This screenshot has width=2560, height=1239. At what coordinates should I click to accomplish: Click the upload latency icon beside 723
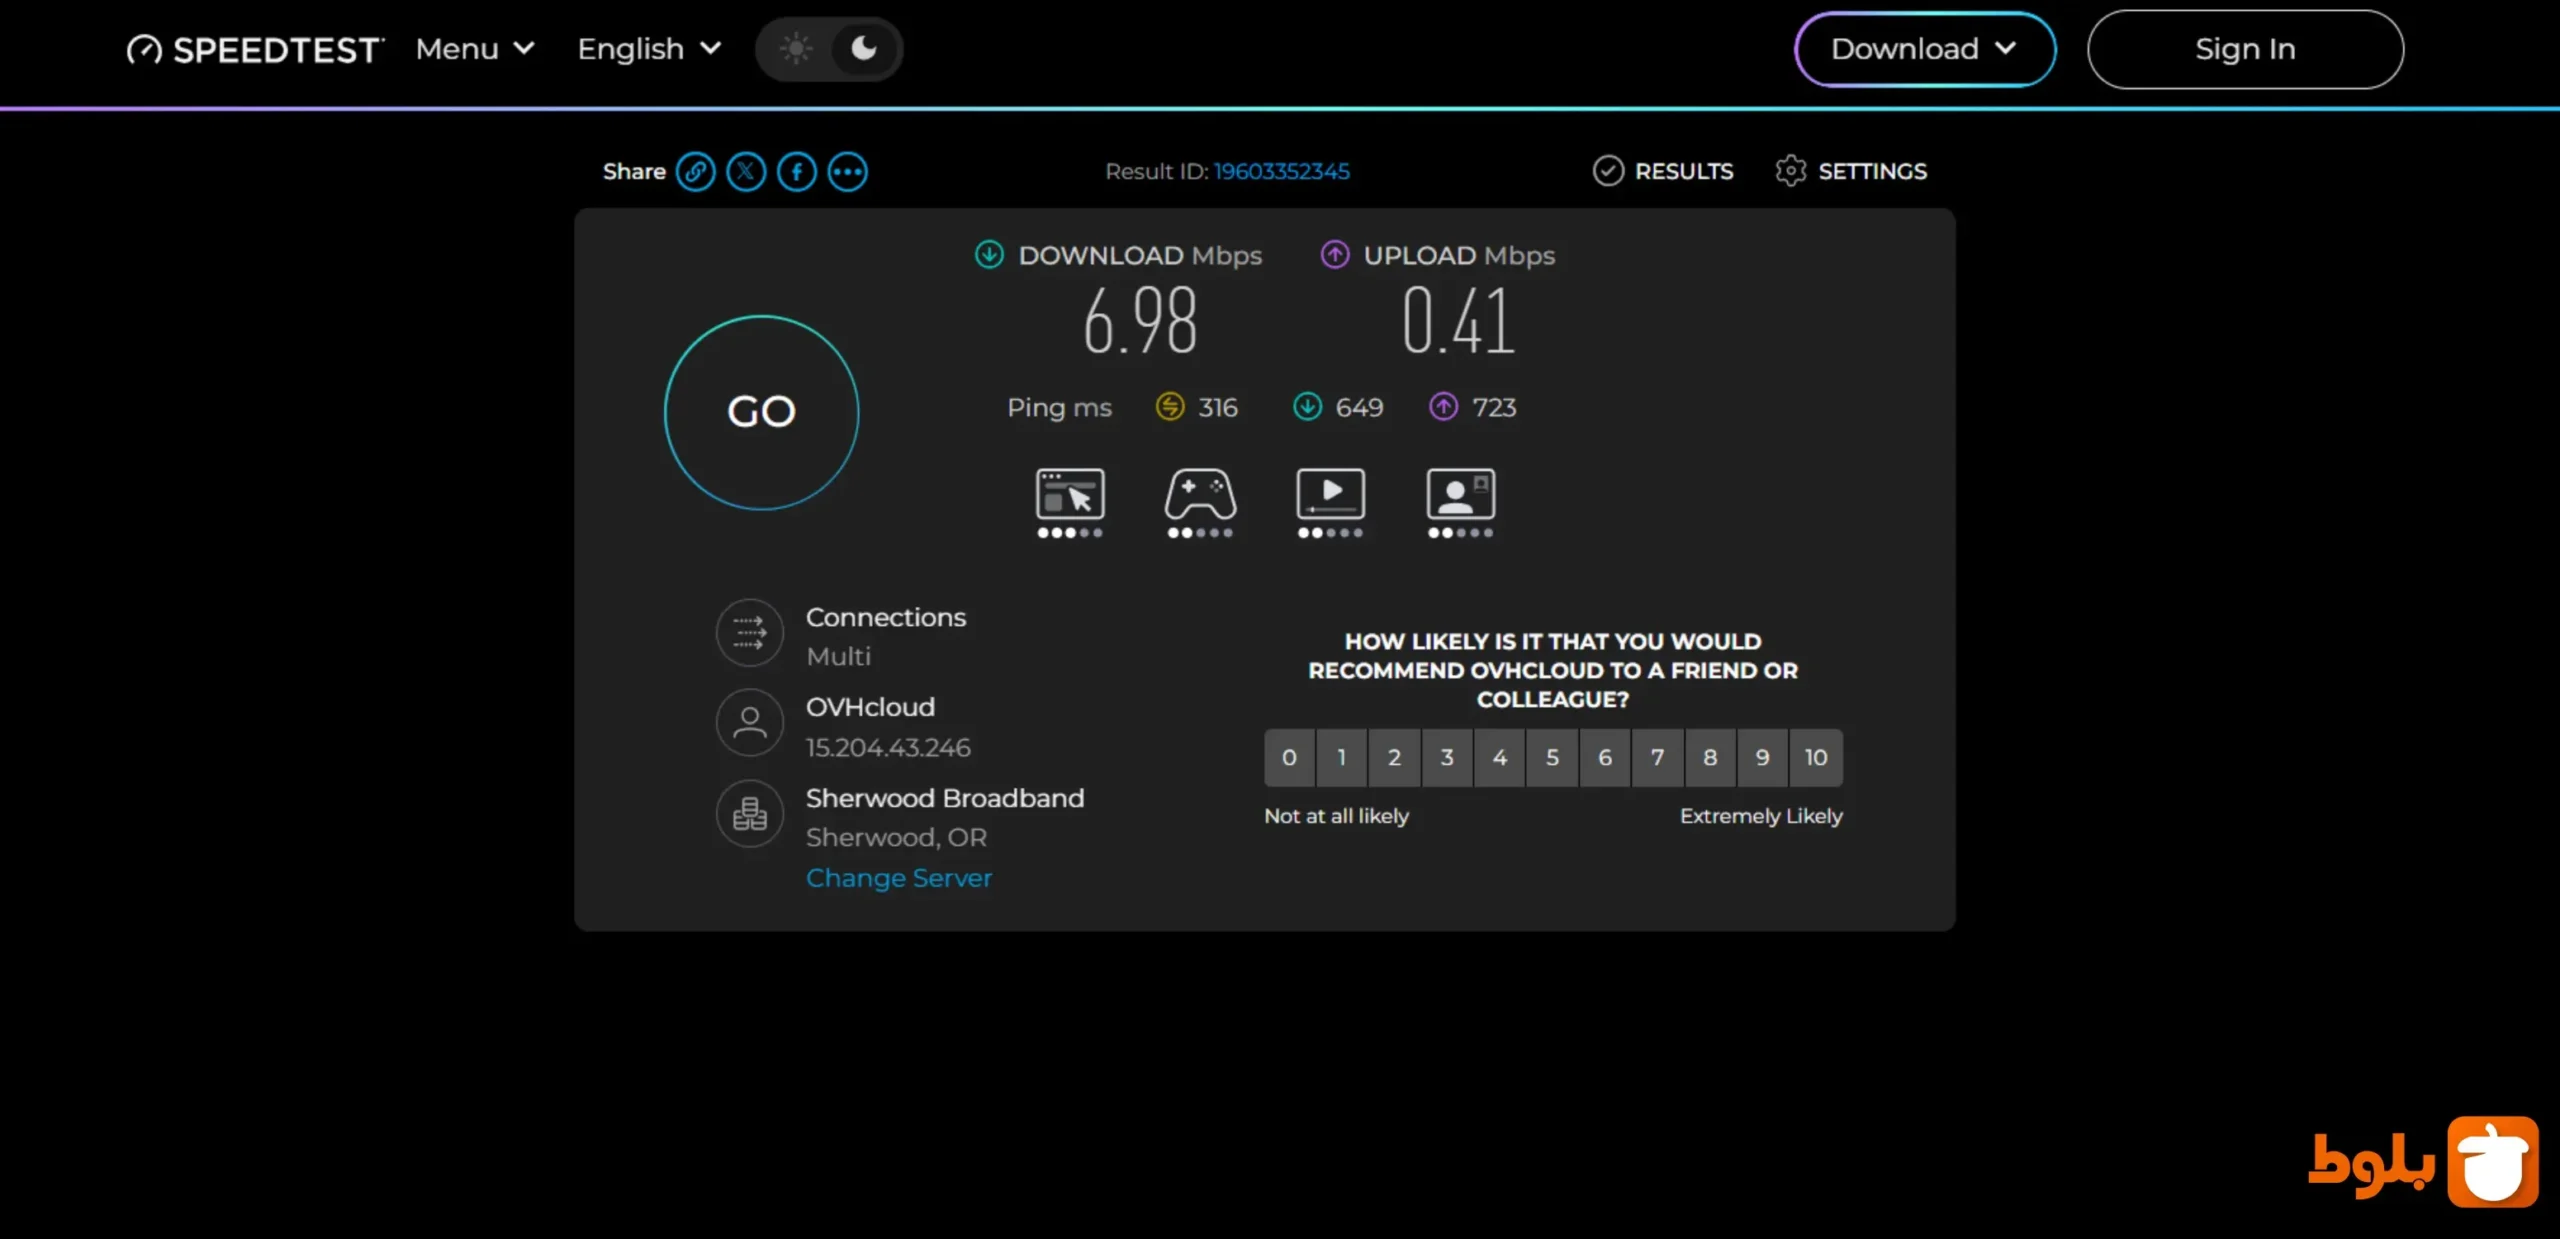1443,407
